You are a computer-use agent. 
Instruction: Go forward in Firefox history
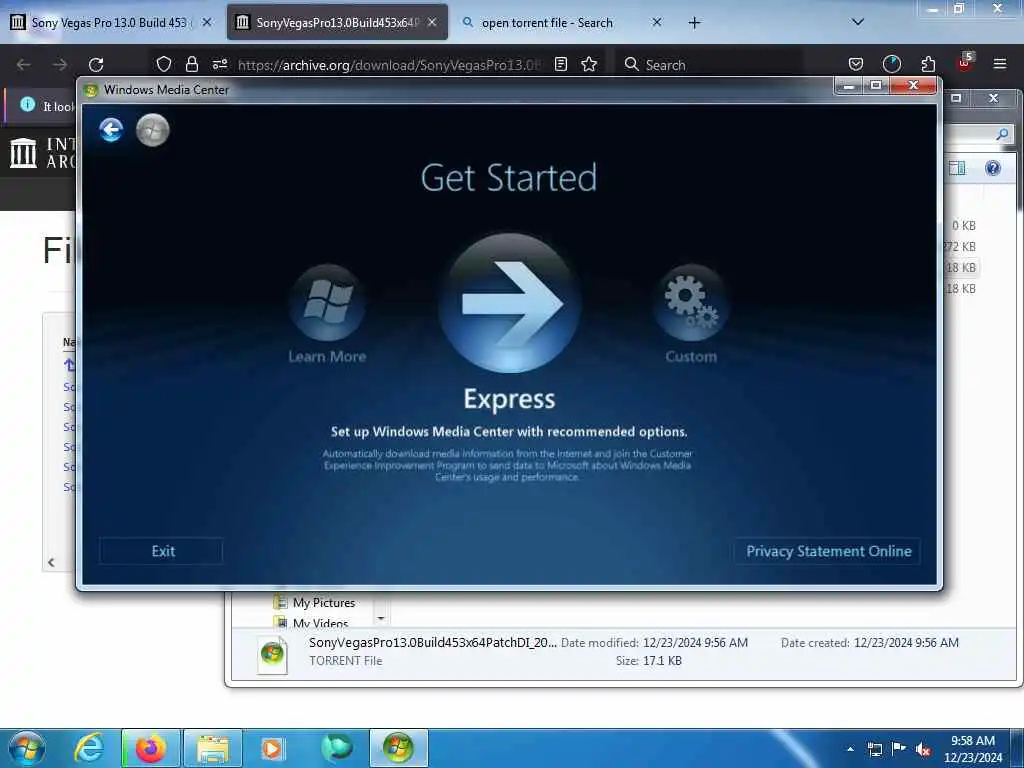tap(60, 65)
